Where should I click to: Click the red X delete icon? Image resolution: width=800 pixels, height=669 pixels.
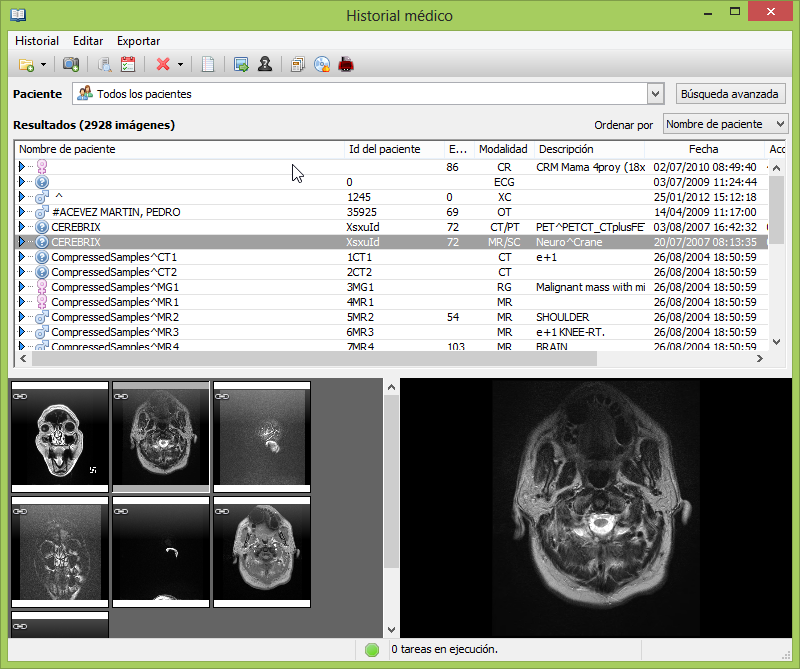coord(163,64)
